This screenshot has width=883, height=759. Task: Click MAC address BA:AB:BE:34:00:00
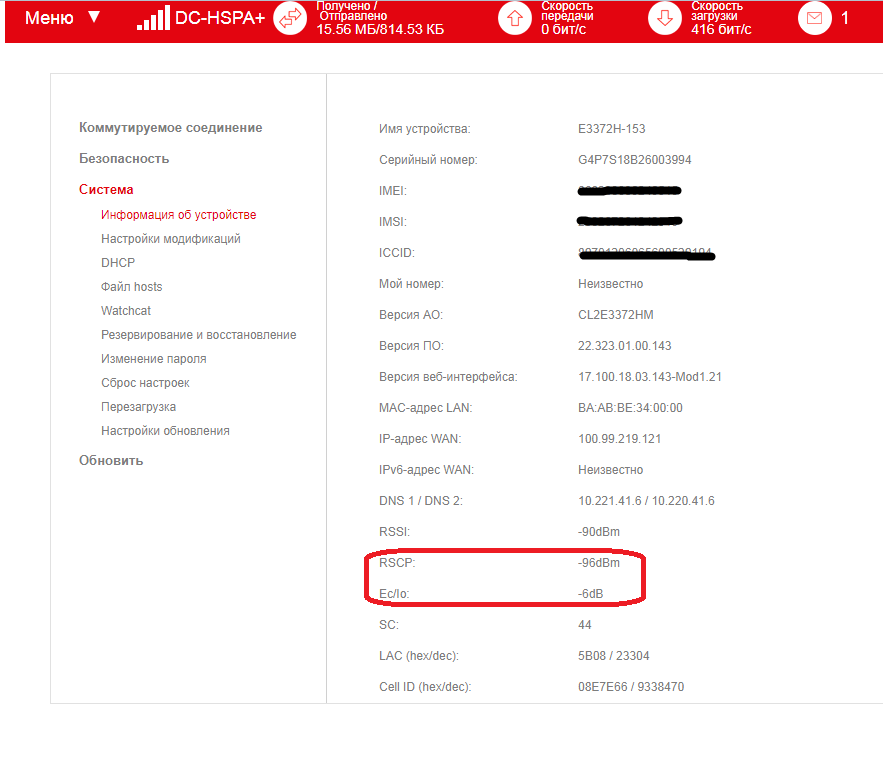tap(630, 408)
